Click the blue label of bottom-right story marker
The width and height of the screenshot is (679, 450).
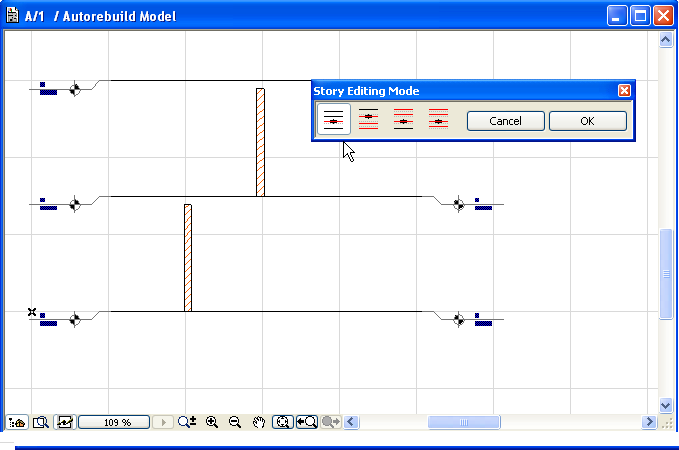pos(483,320)
